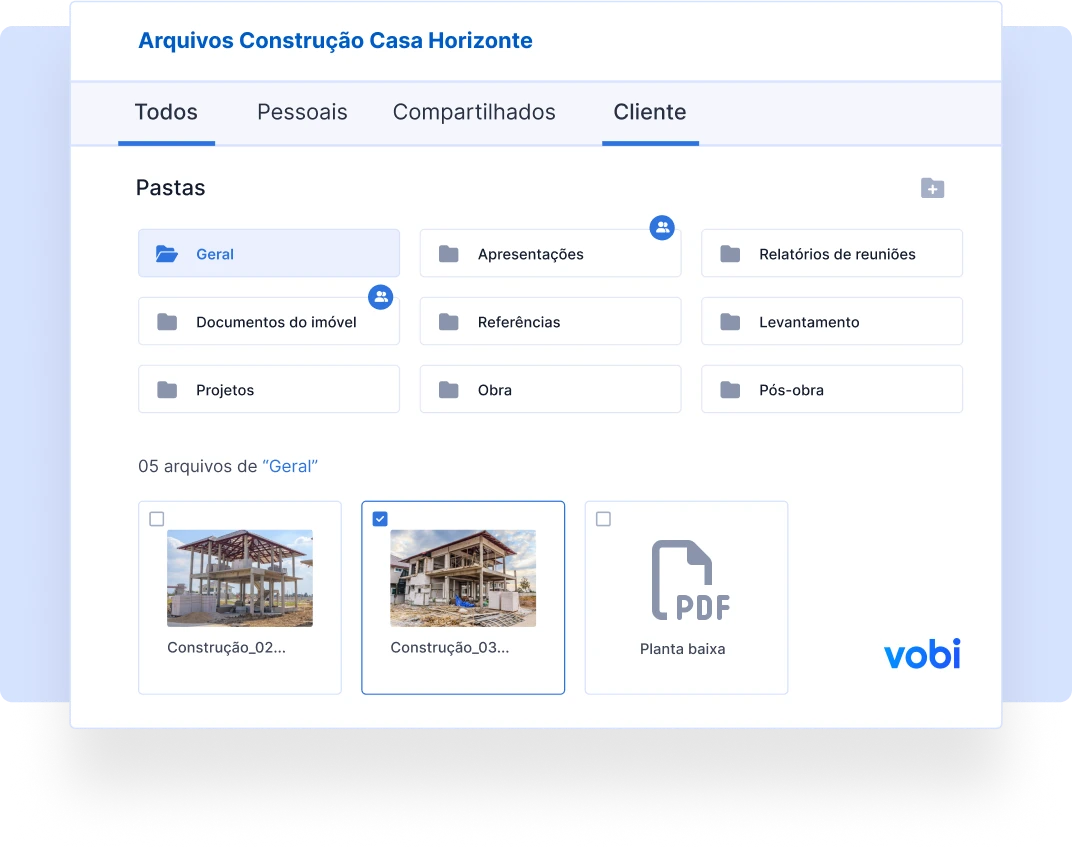This screenshot has width=1072, height=848.
Task: Open the Relatórios de reuniões folder
Action: [x=832, y=253]
